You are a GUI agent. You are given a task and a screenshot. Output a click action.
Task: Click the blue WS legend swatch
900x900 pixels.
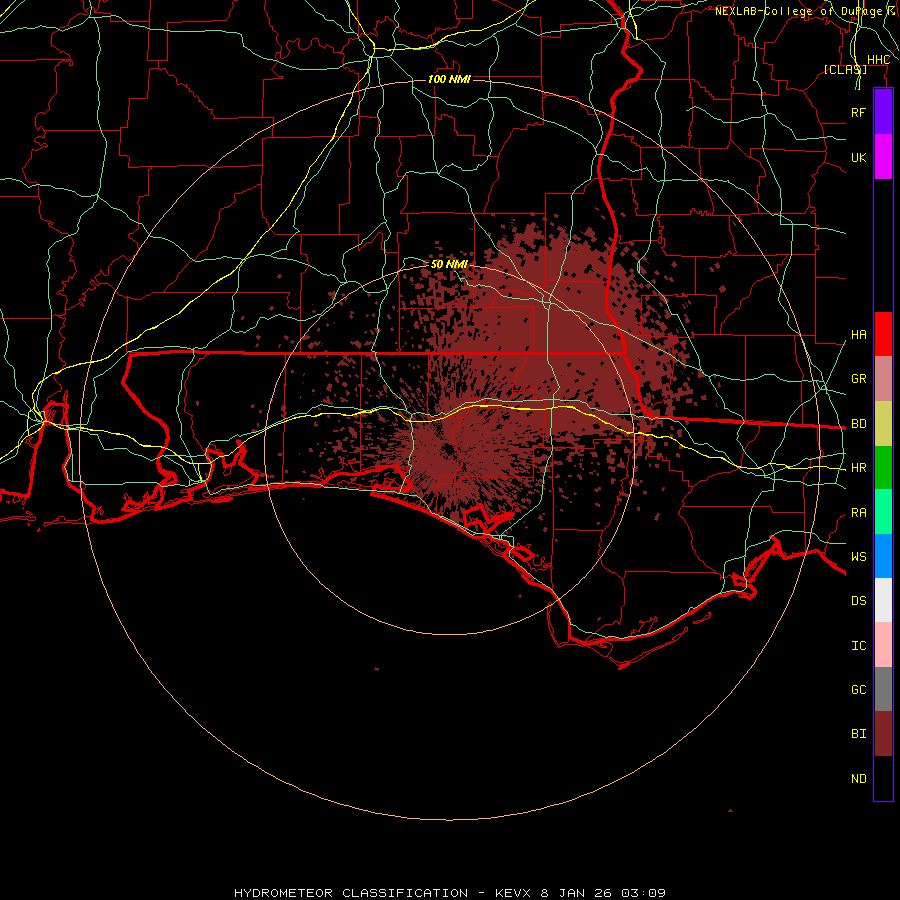coord(883,556)
